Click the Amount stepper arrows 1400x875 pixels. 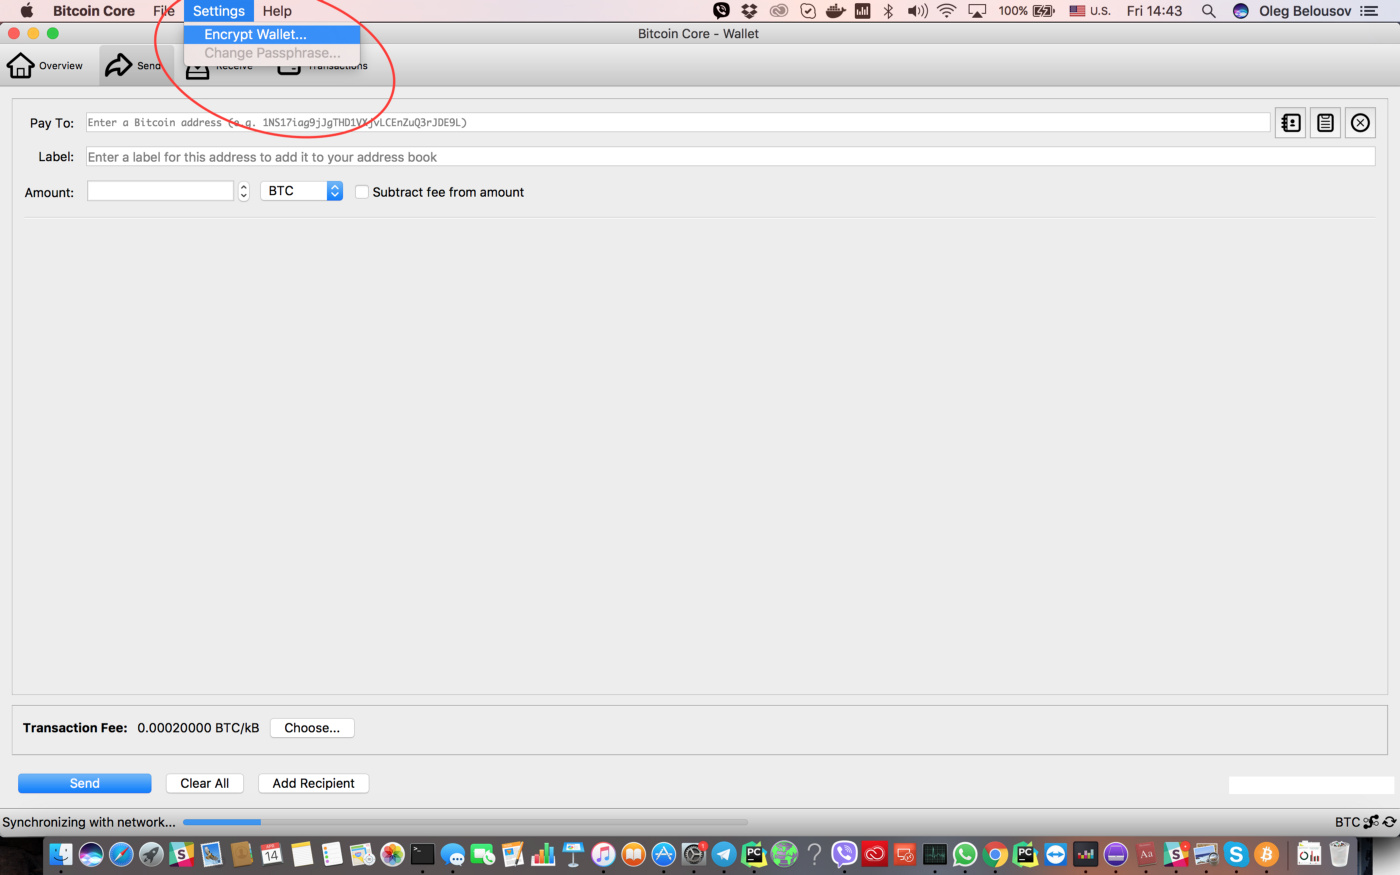tap(243, 191)
